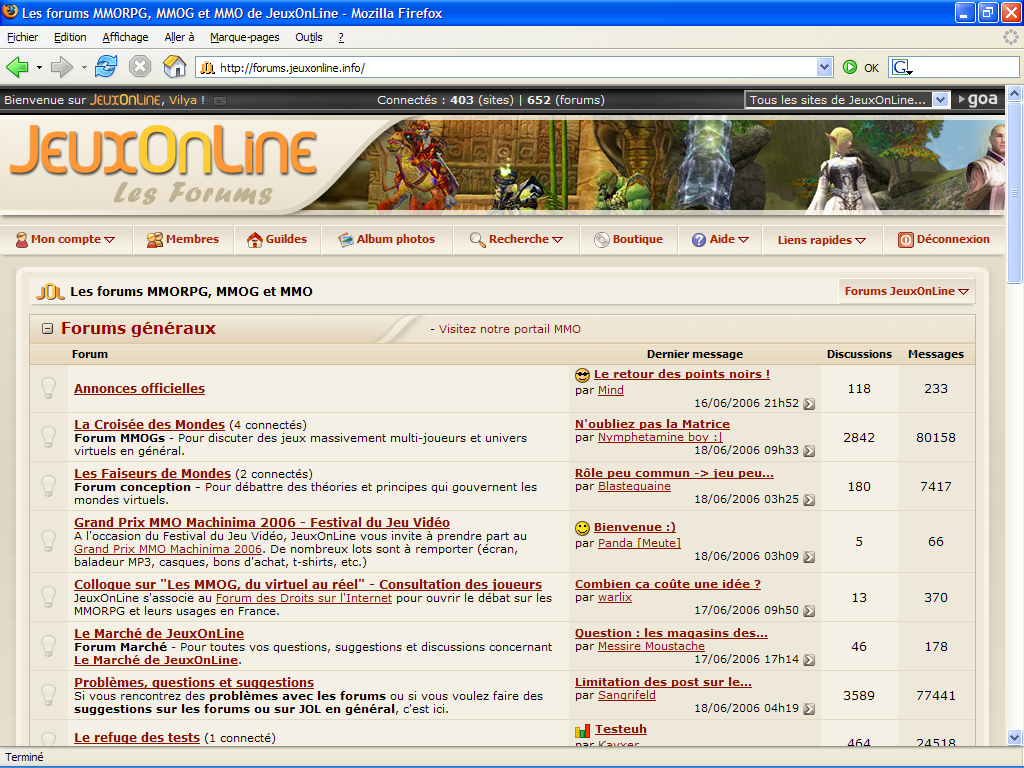
Task: Click the JeuxOnLine Les Forums banner logo
Action: point(163,165)
